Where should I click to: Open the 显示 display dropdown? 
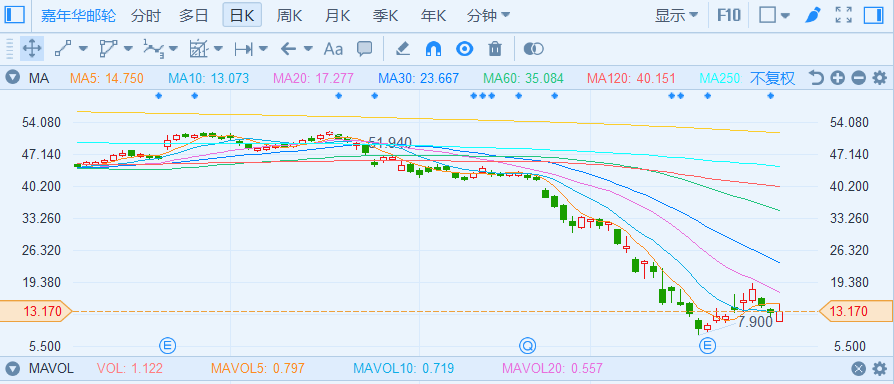click(x=676, y=15)
